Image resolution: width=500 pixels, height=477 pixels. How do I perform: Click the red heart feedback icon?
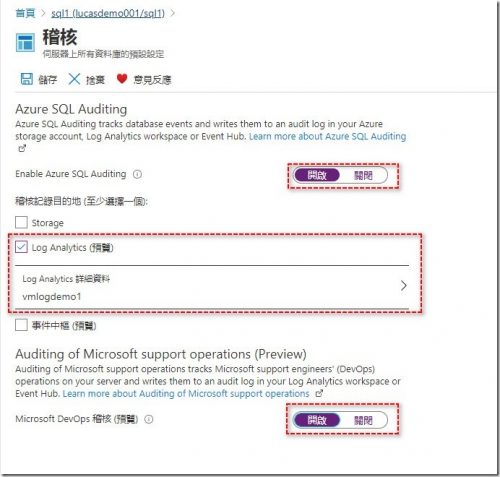click(x=122, y=79)
